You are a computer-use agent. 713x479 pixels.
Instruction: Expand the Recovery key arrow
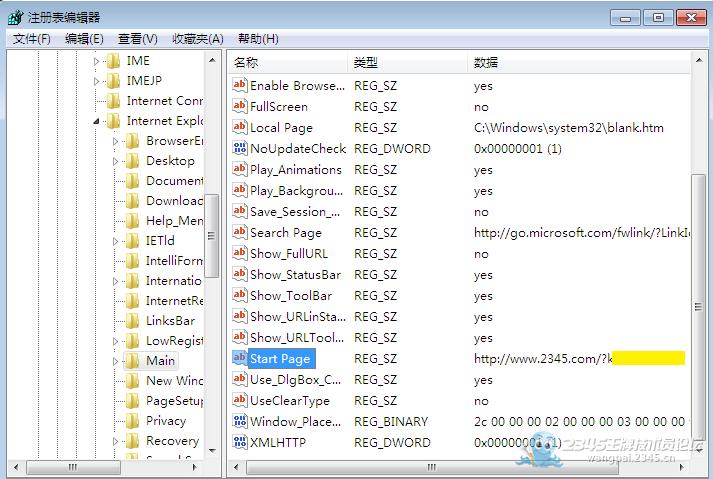(115, 441)
